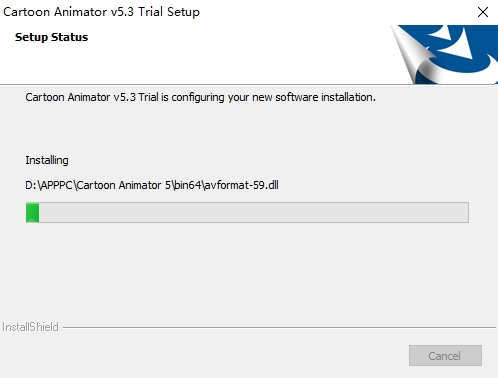This screenshot has width=498, height=378.
Task: Click the Cartoon Animator name in title bar
Action: pyautogui.click(x=55, y=12)
